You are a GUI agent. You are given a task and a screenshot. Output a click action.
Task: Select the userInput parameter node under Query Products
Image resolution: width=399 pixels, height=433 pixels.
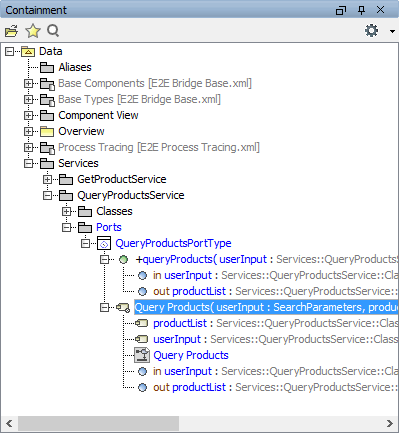(177, 339)
